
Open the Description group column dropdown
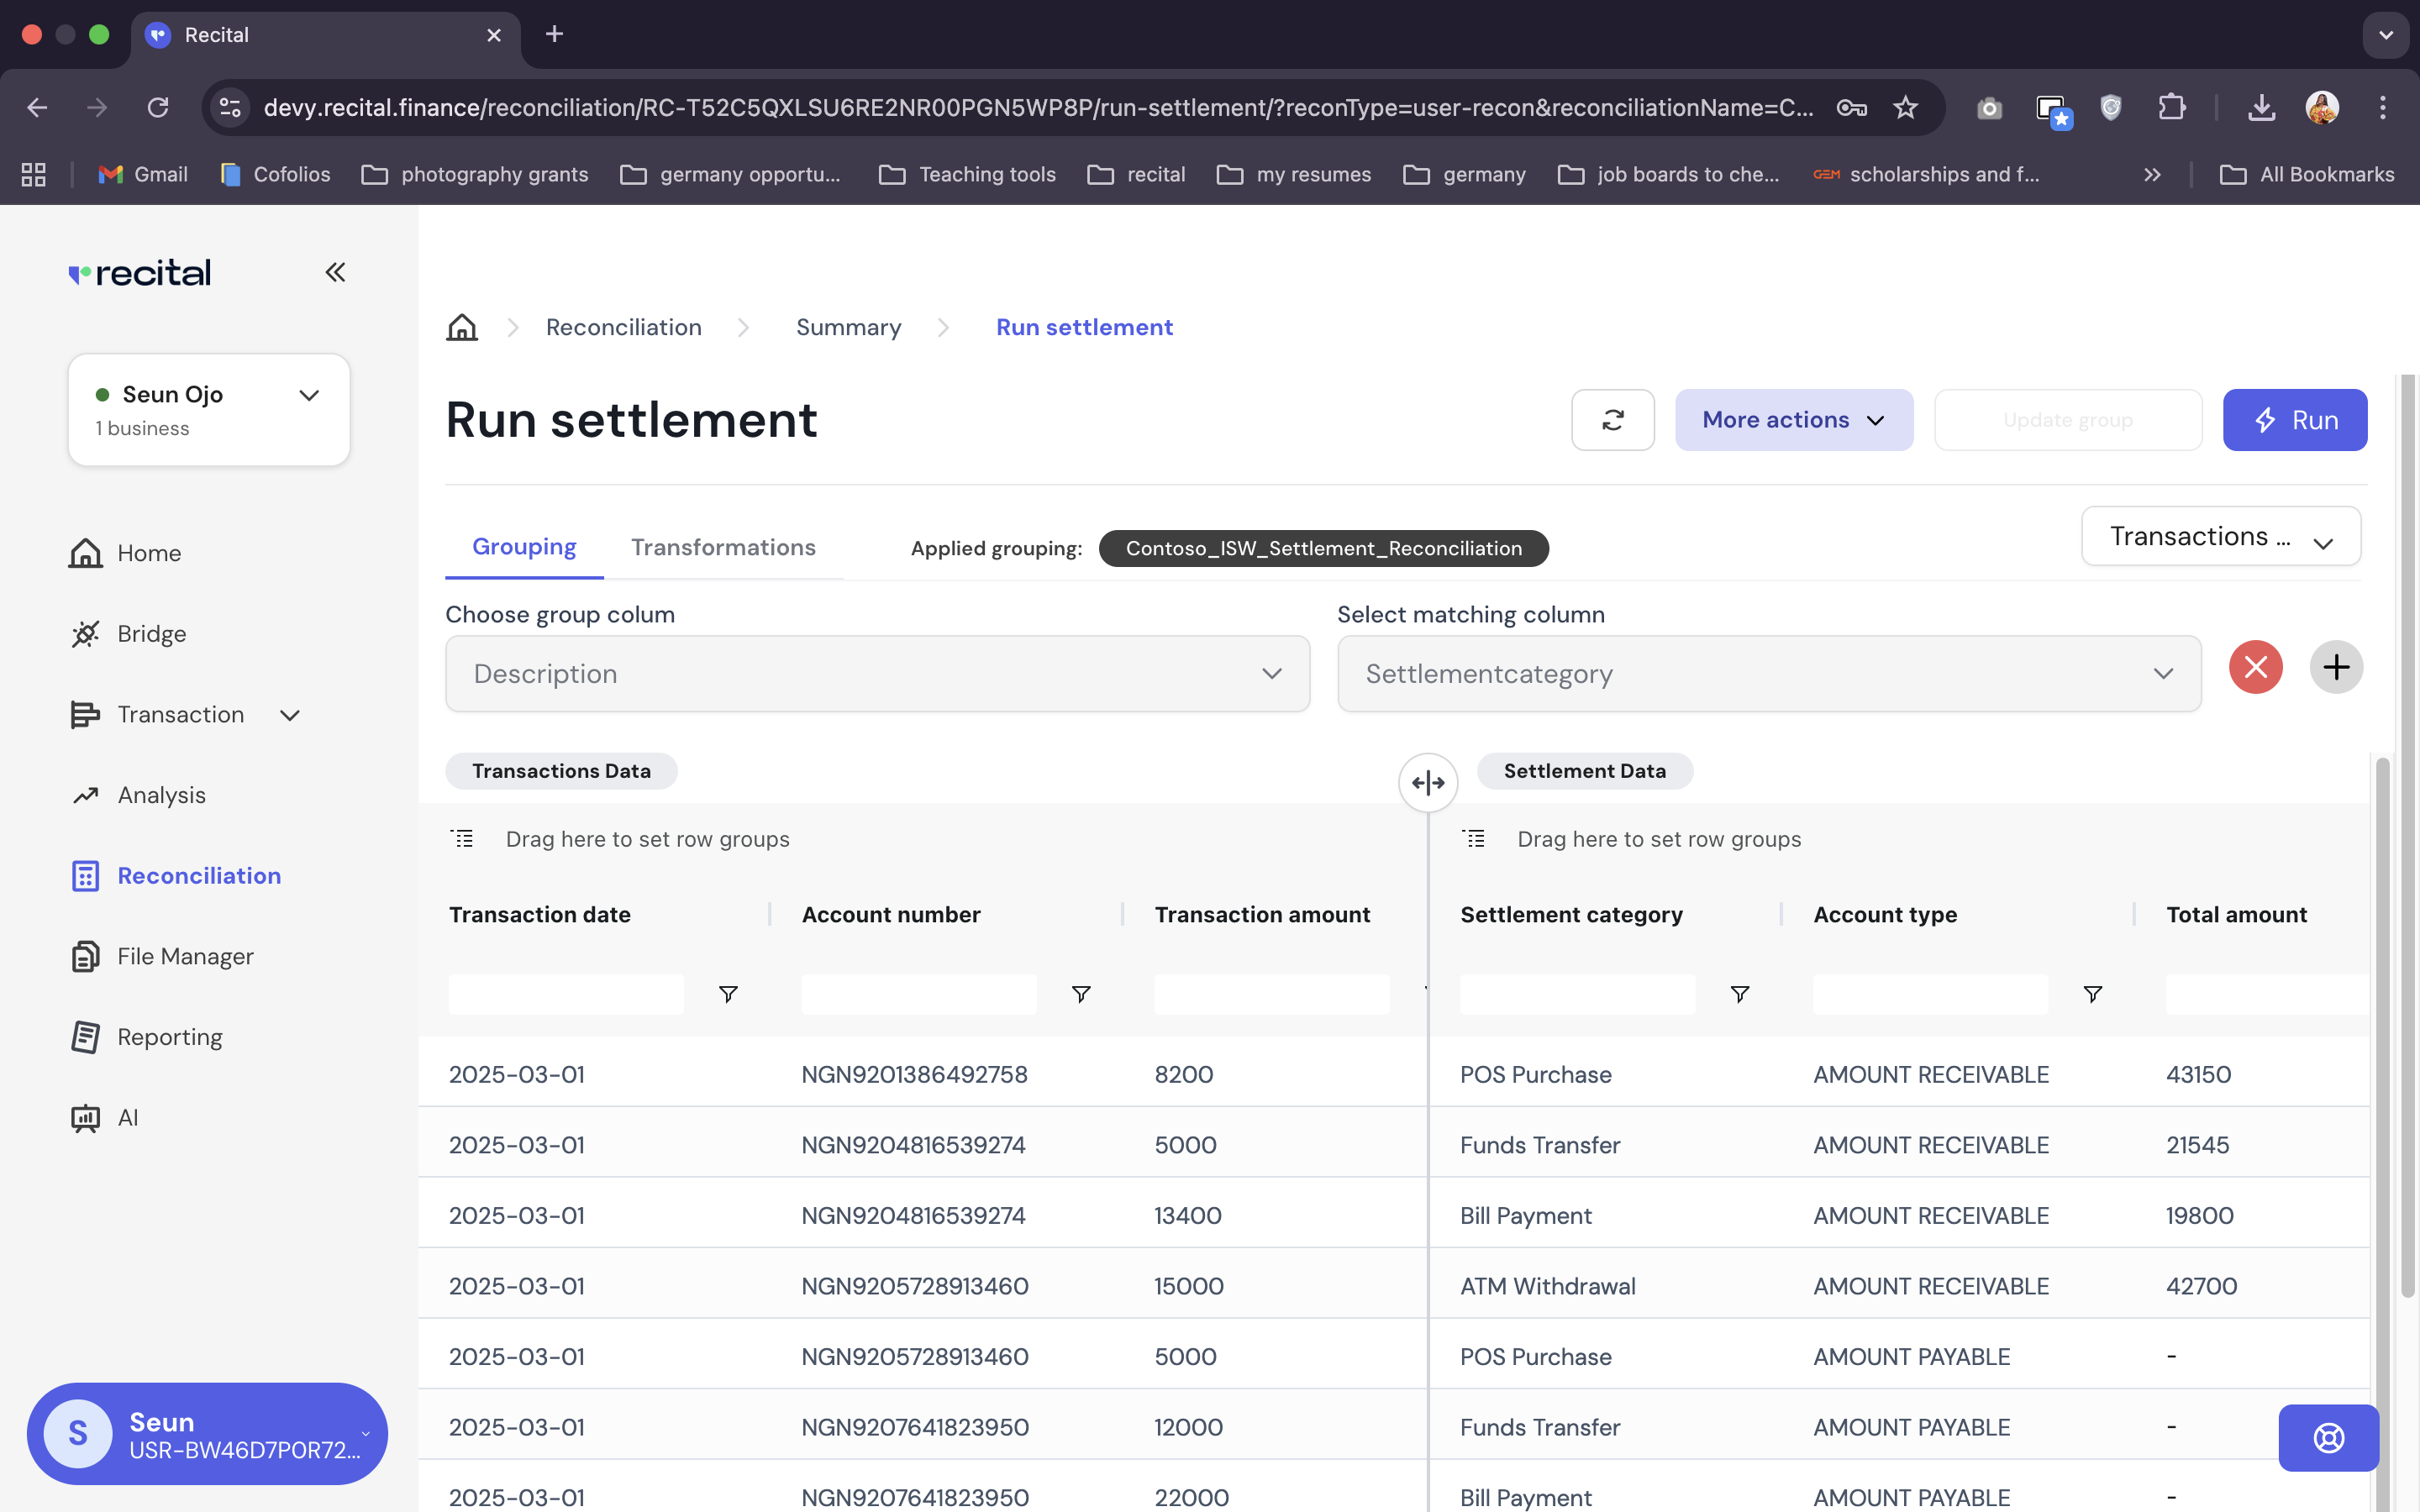[x=877, y=673]
